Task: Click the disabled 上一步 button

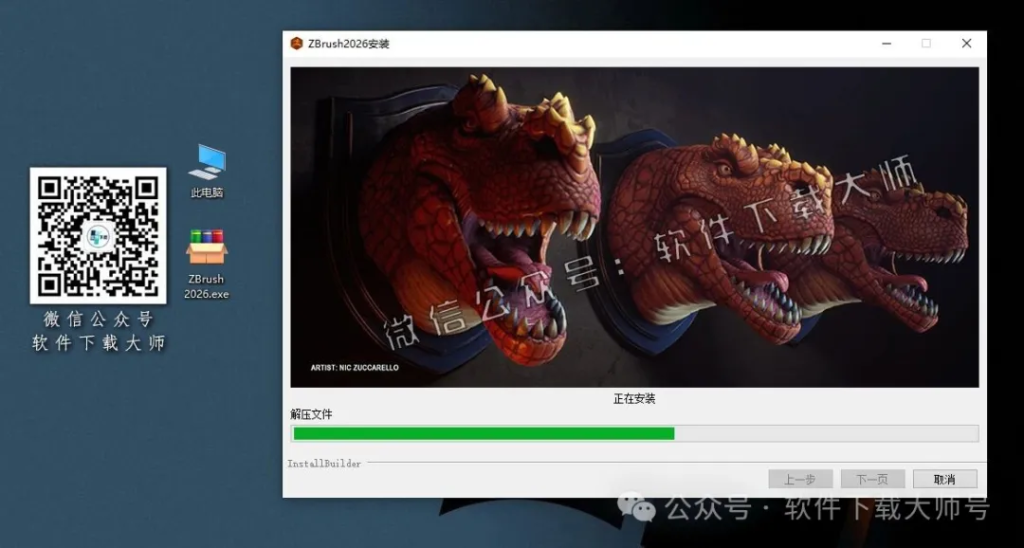Action: click(x=800, y=479)
